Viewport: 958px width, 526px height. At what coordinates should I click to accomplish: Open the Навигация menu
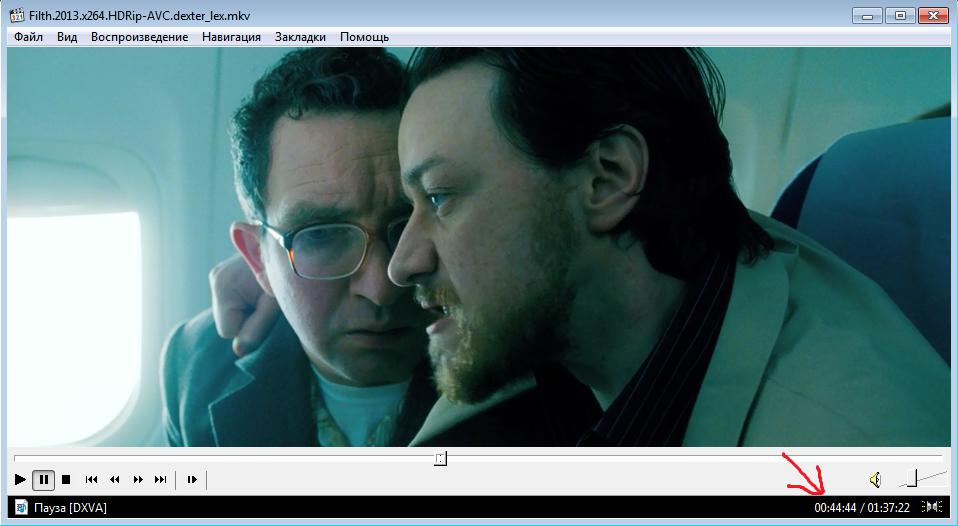click(x=231, y=37)
